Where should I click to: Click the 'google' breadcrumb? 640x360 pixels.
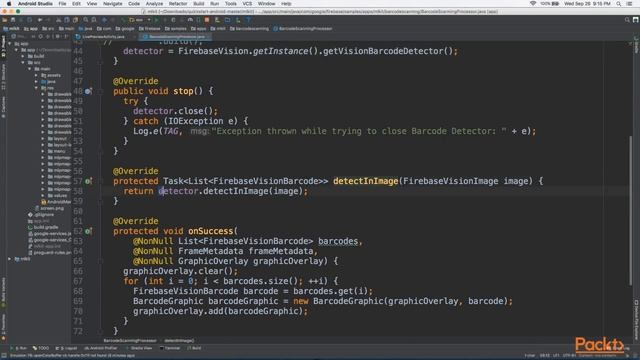(125, 29)
